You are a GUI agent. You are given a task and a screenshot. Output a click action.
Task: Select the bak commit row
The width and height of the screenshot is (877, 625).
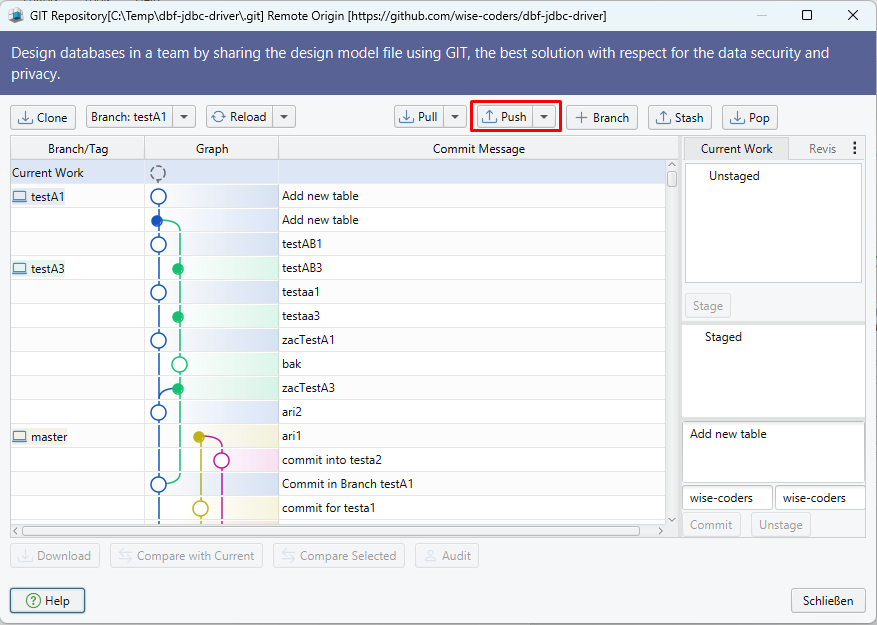[x=338, y=364]
